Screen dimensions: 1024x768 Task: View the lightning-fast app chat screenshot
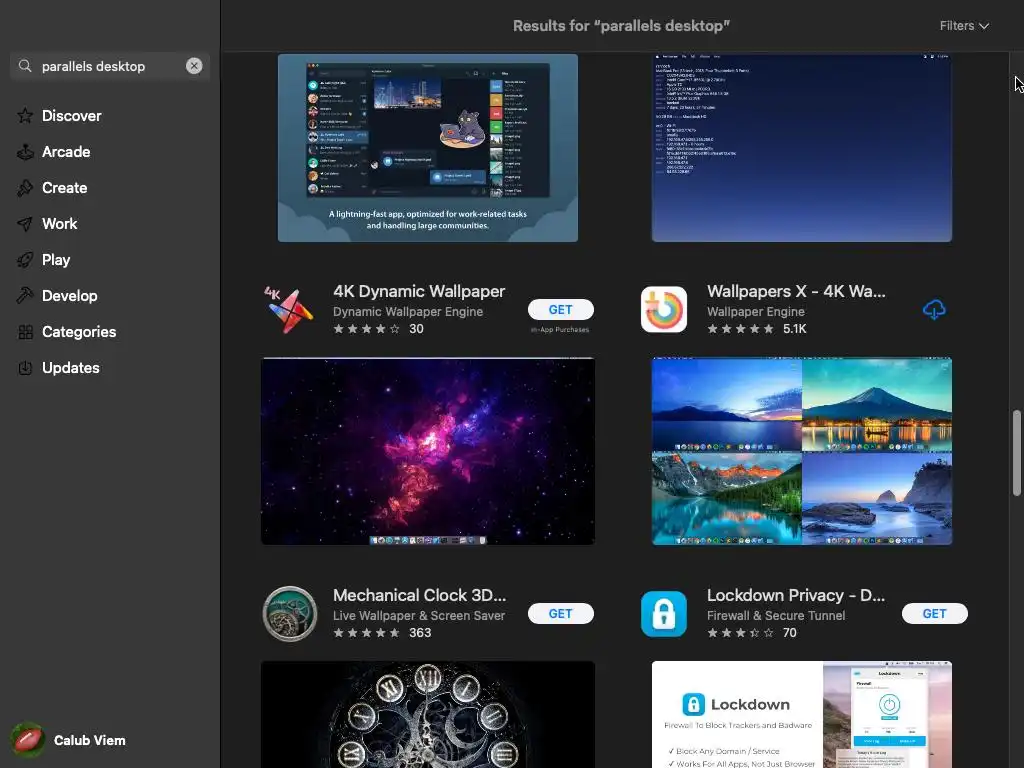428,148
